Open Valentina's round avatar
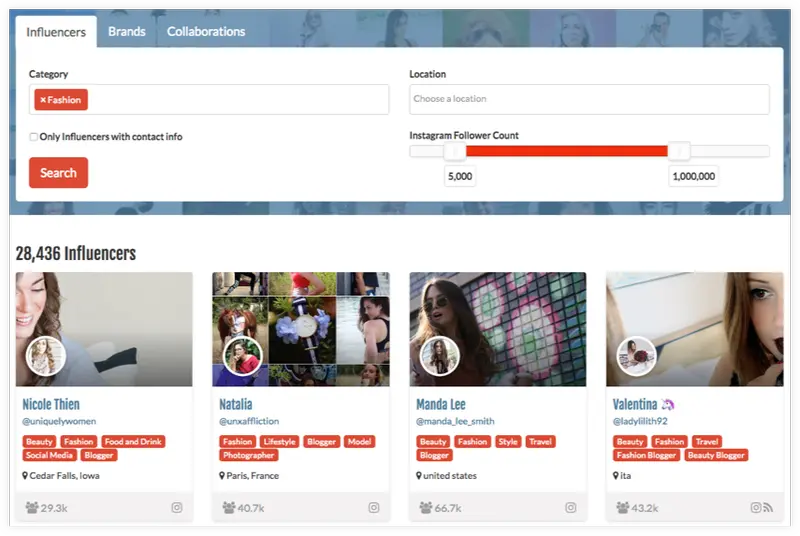The height and width of the screenshot is (536, 800). (636, 356)
